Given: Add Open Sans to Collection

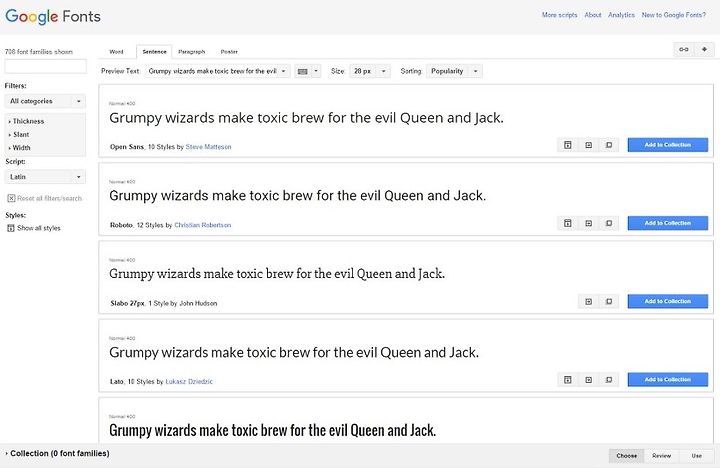Looking at the screenshot, I should tap(668, 145).
